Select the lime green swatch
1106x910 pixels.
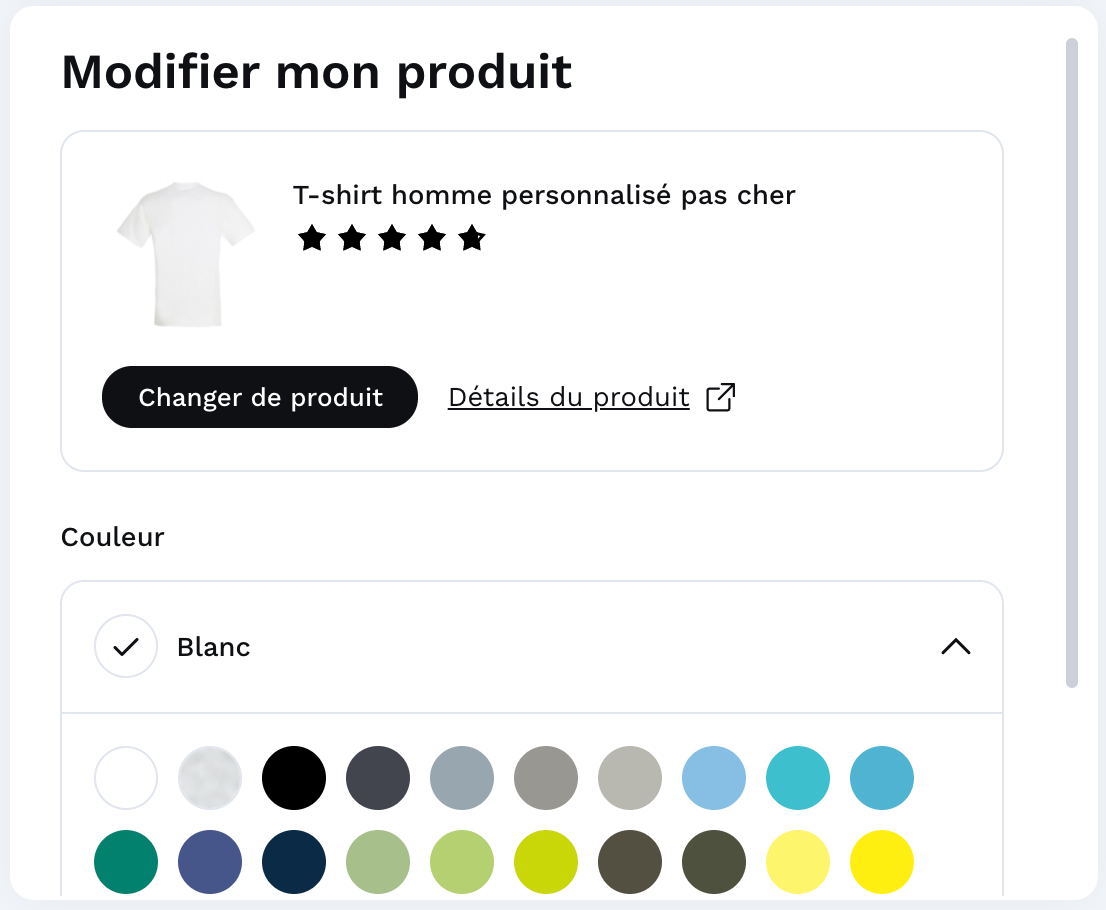546,860
